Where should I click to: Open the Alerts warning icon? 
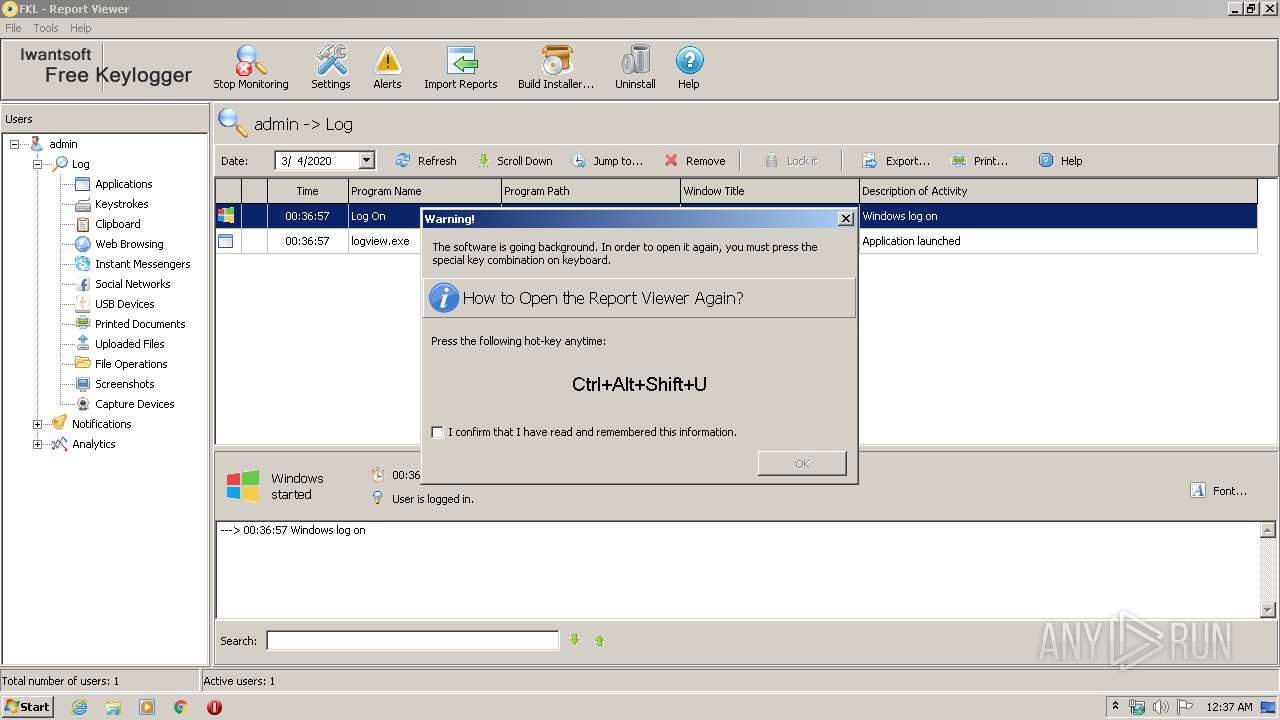tap(387, 68)
